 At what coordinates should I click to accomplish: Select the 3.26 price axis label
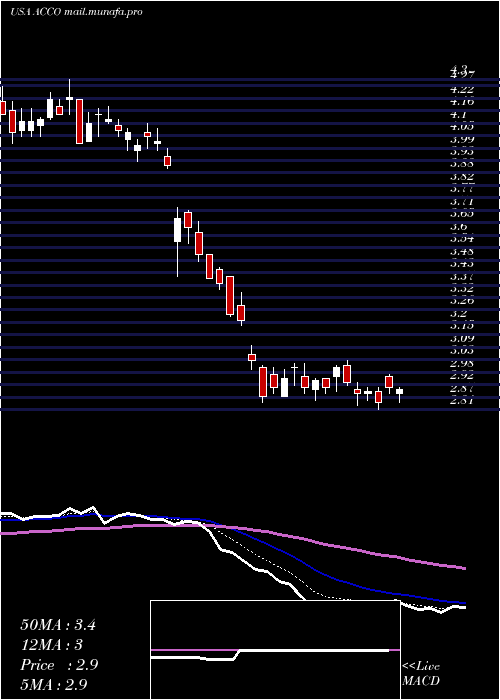[462, 301]
